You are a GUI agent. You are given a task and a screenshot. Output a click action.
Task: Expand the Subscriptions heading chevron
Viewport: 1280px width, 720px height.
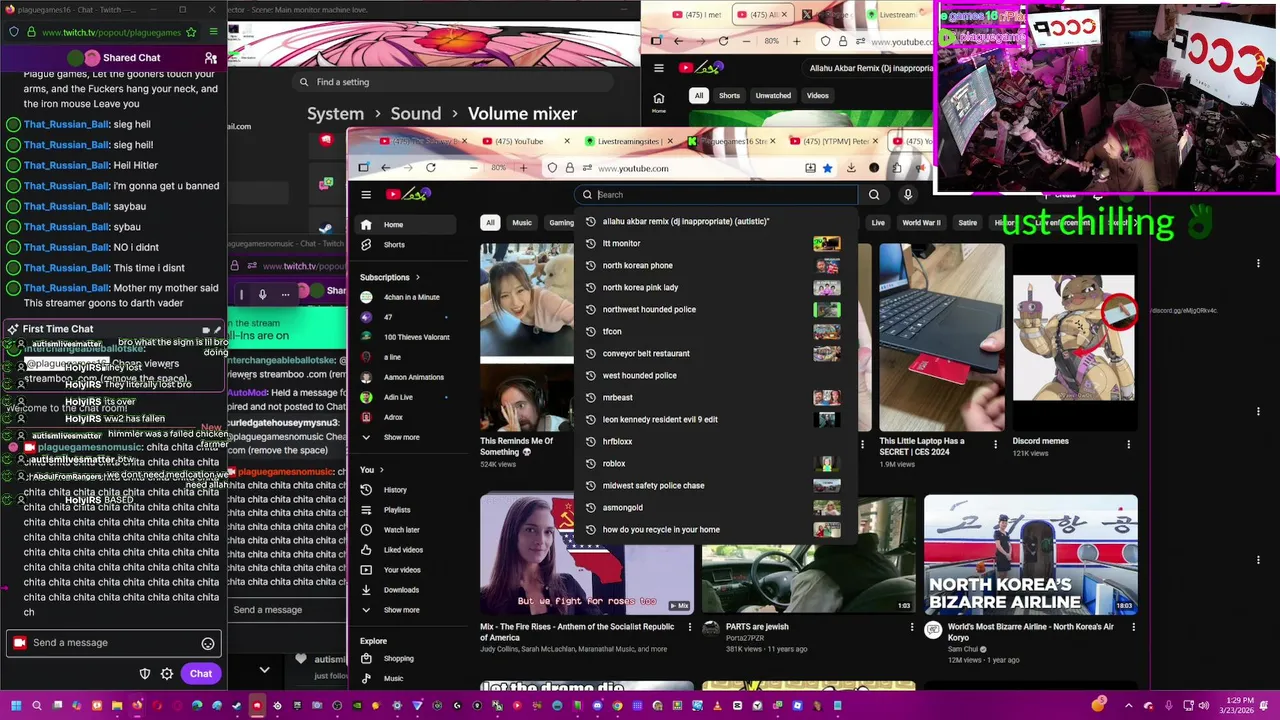point(418,277)
